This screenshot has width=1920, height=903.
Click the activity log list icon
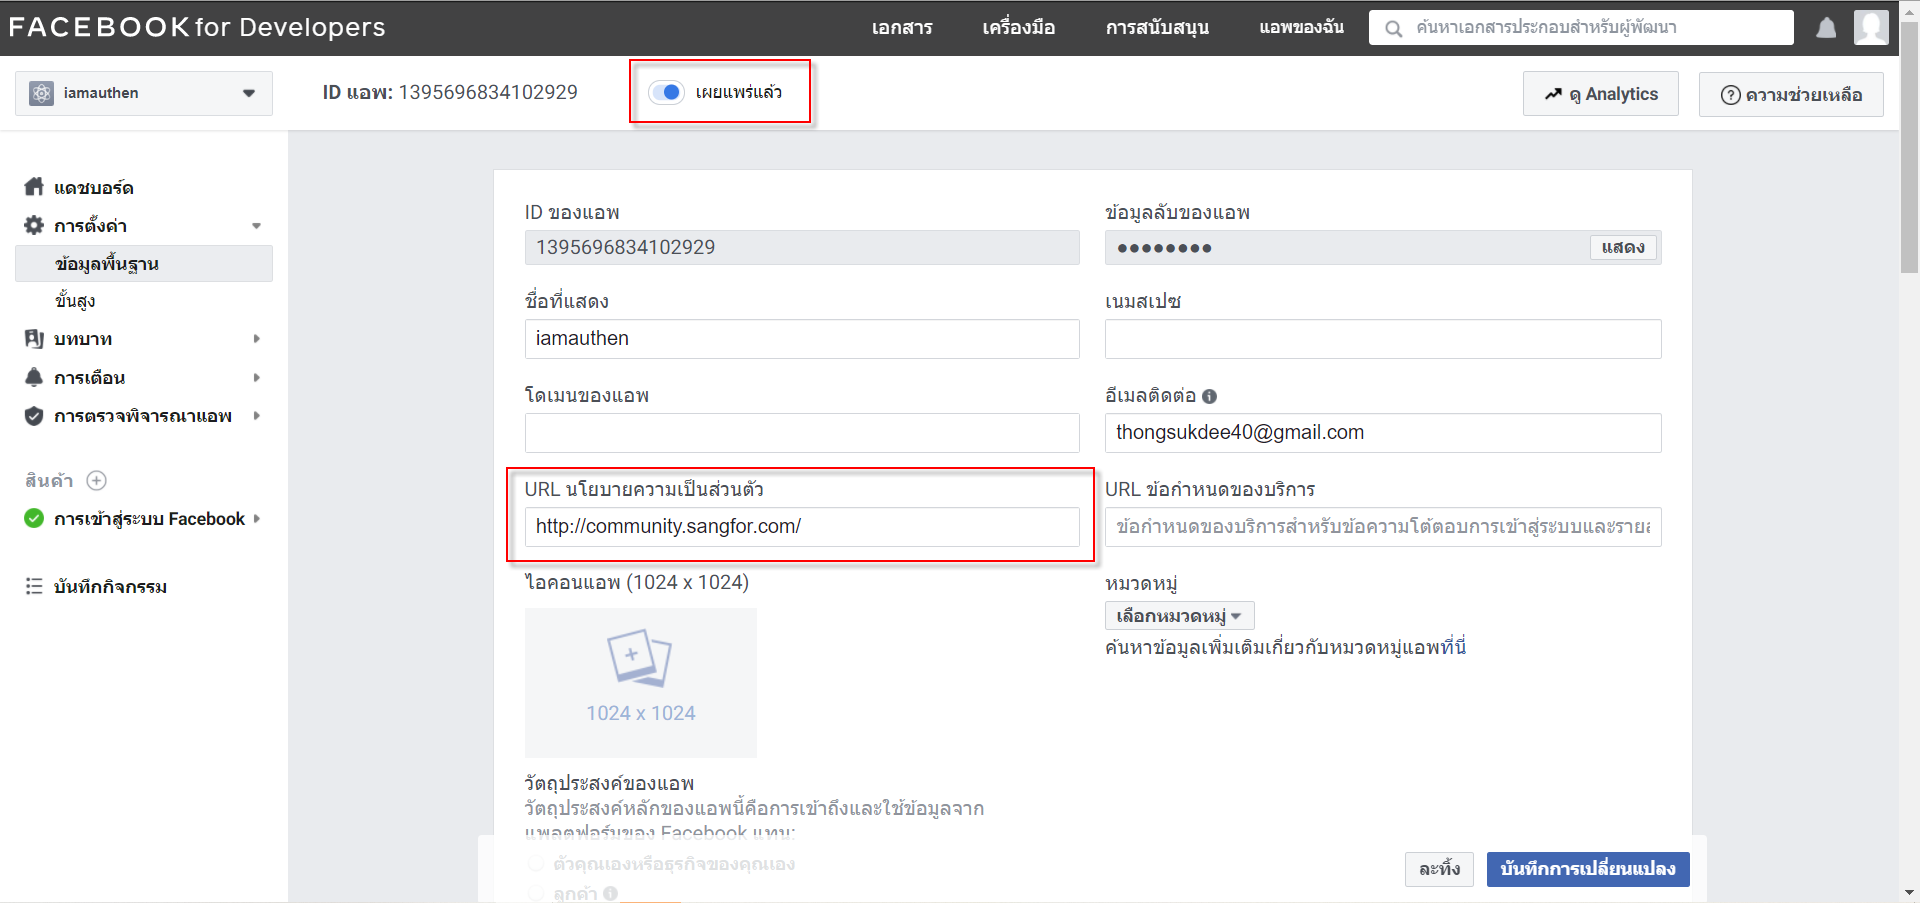[34, 586]
